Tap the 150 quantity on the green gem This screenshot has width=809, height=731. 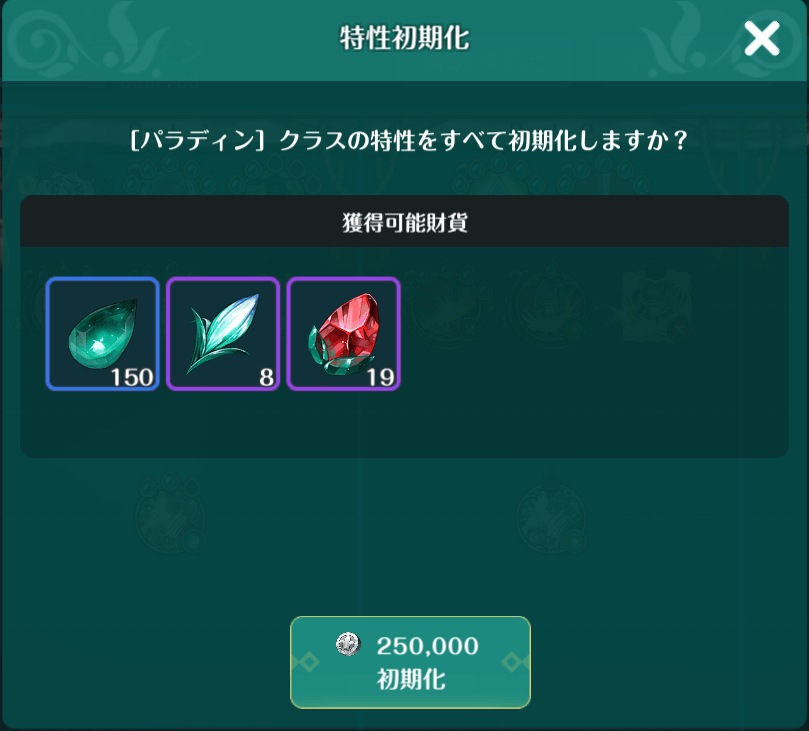pyautogui.click(x=132, y=377)
